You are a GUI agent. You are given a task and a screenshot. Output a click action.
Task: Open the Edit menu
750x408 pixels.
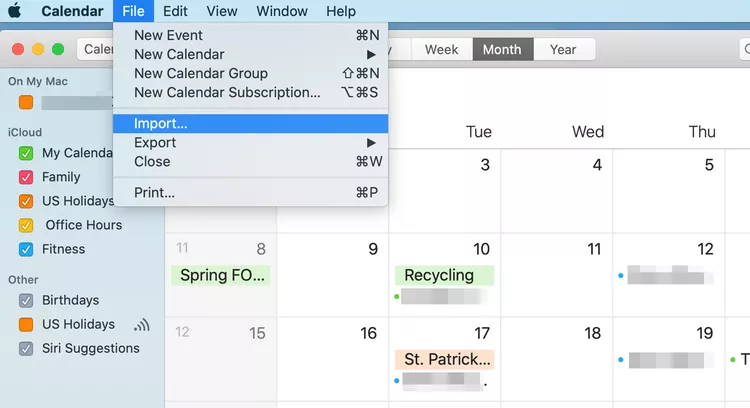pos(175,11)
